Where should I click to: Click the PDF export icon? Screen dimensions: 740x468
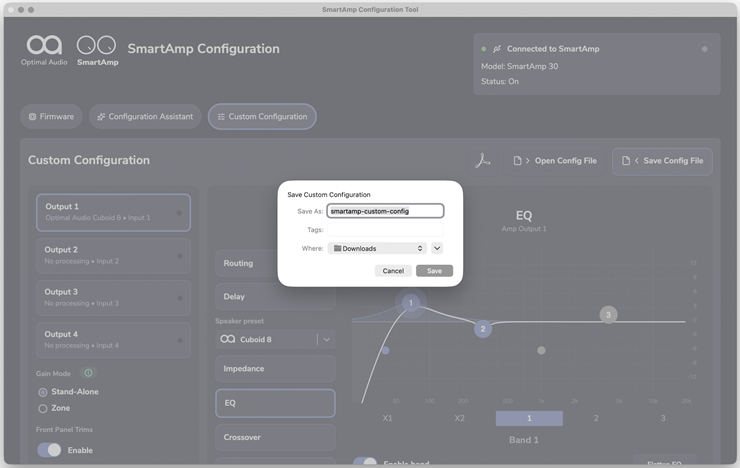[482, 161]
